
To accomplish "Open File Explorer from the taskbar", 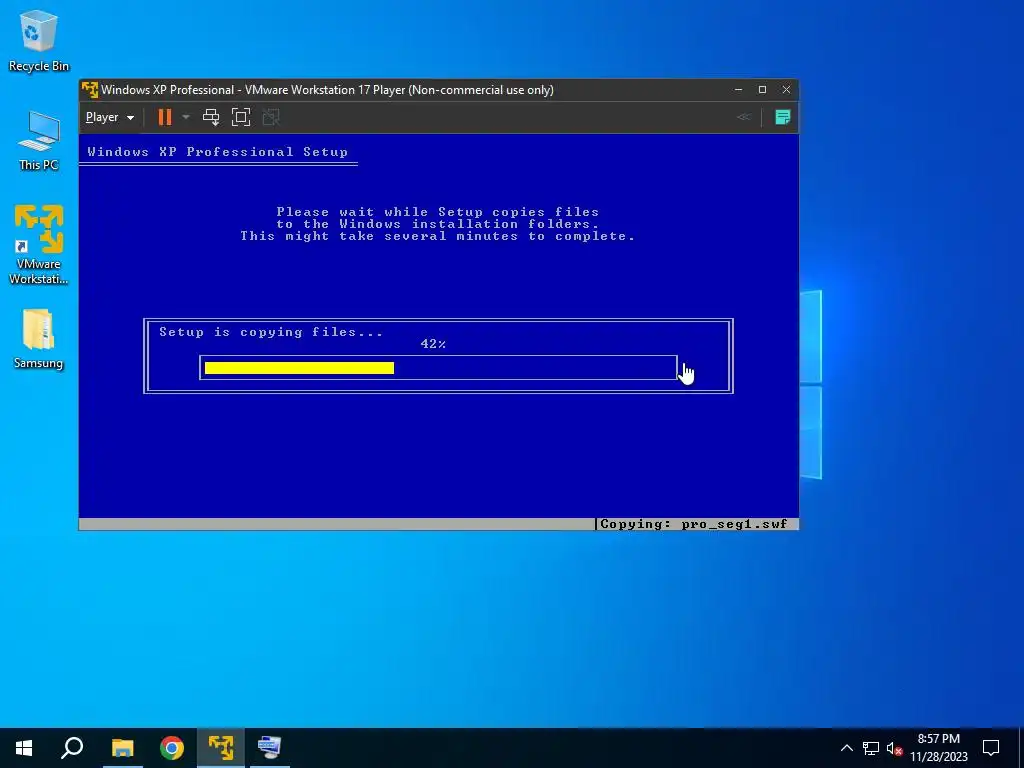I will [122, 748].
